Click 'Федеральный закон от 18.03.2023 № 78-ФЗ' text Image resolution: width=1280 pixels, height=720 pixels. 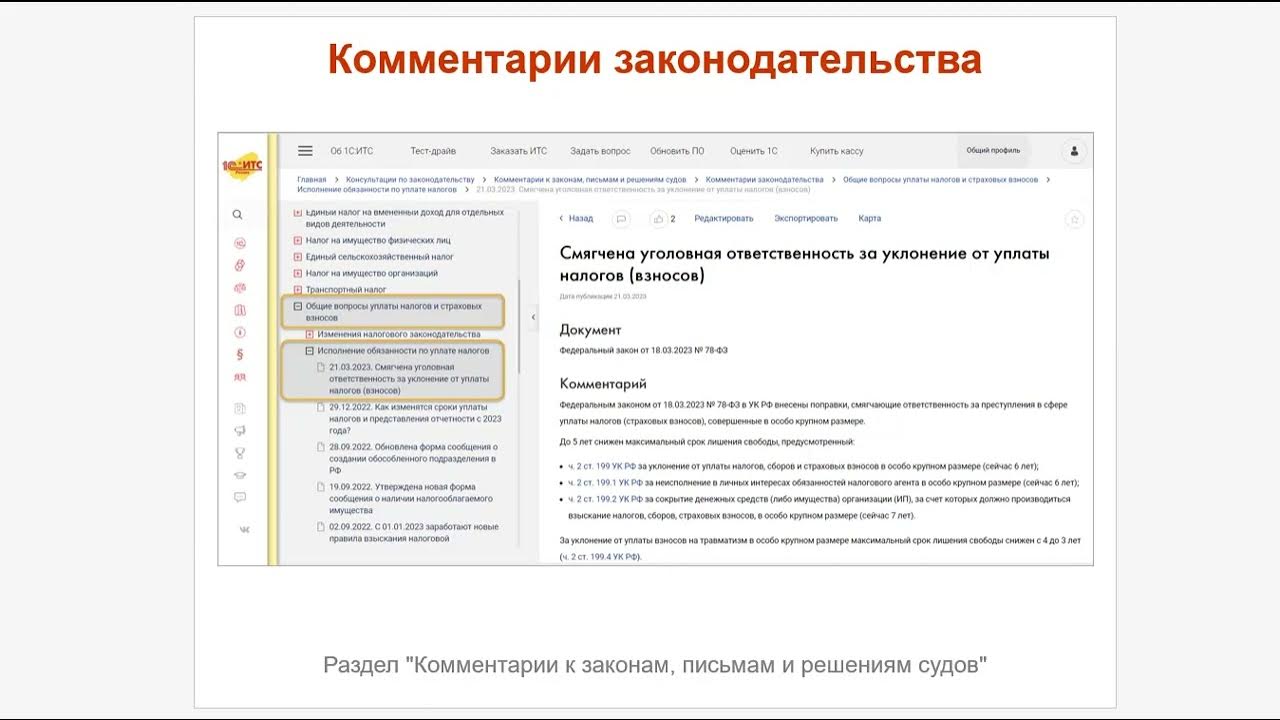click(644, 350)
